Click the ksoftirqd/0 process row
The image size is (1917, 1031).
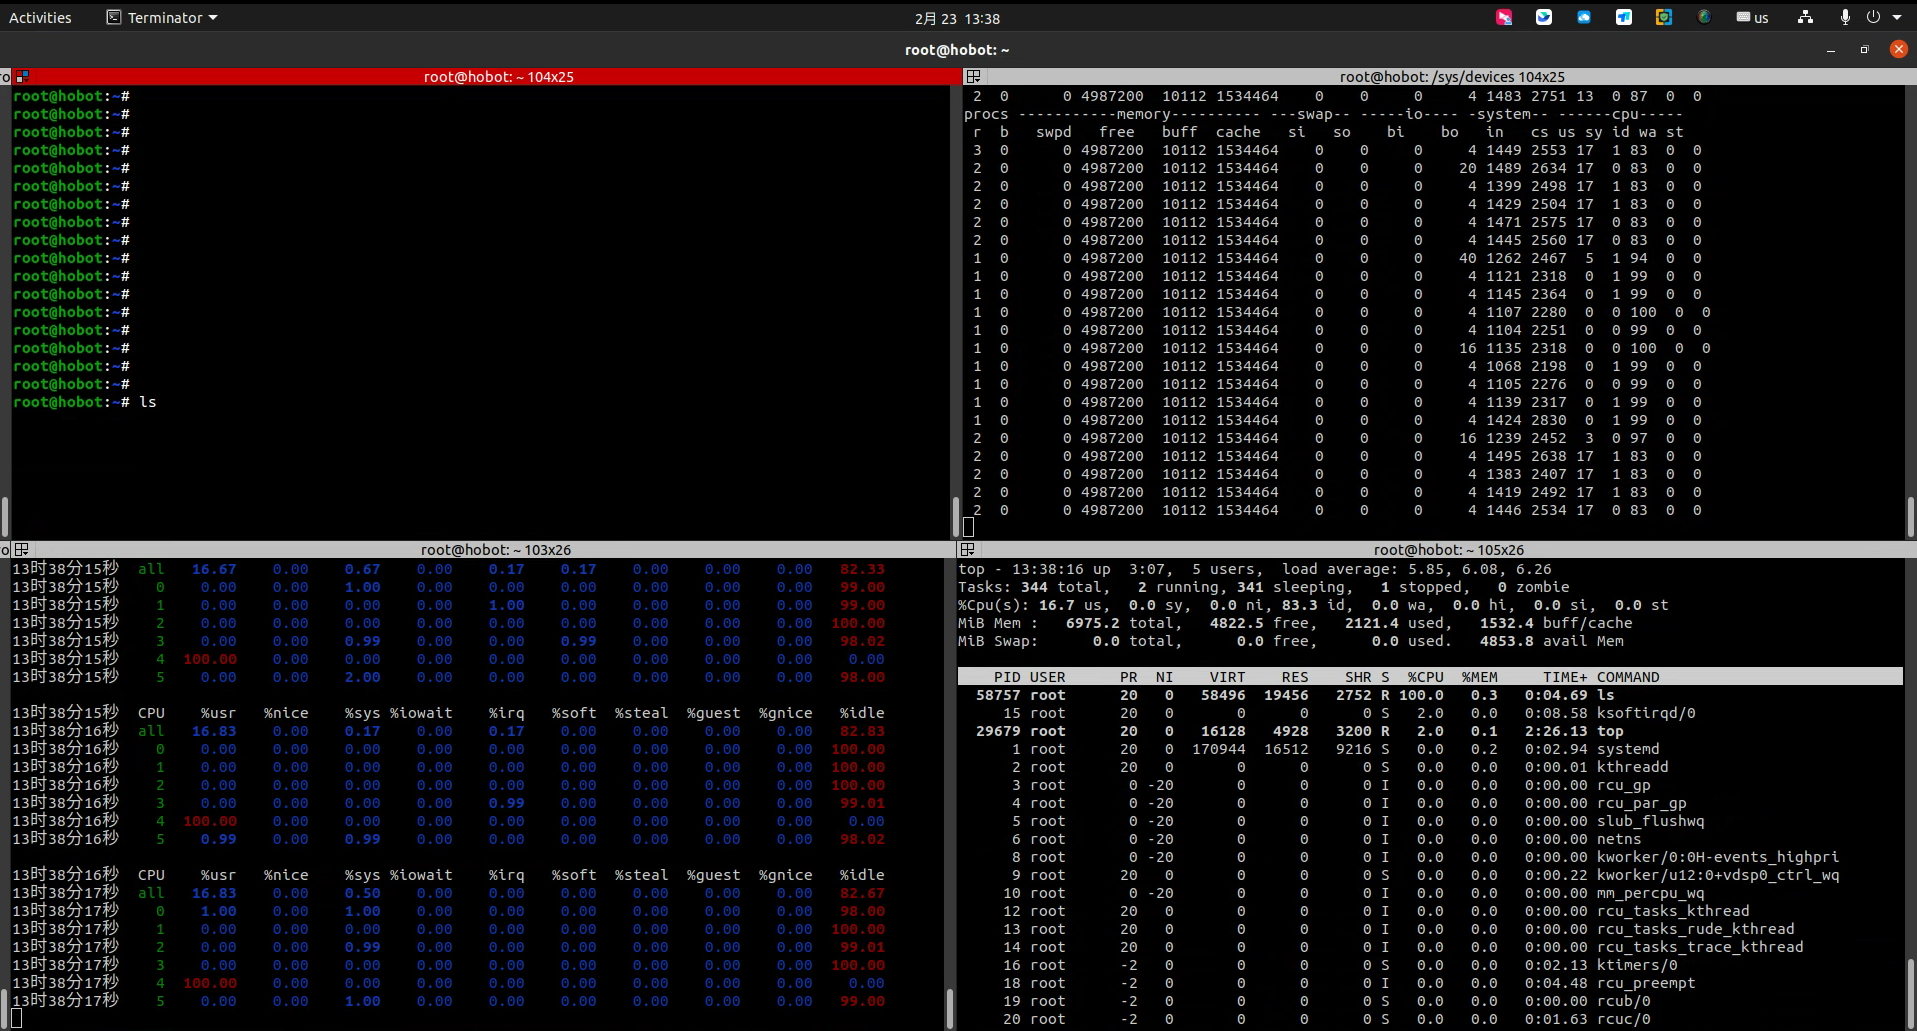click(1430, 713)
